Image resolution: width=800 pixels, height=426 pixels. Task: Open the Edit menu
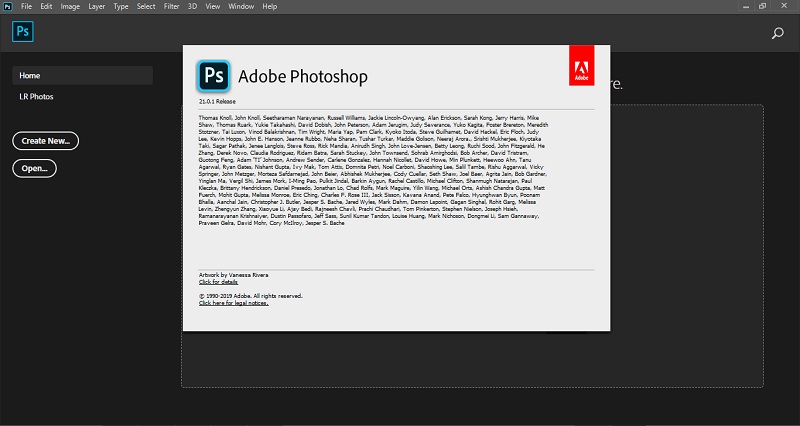(x=46, y=7)
